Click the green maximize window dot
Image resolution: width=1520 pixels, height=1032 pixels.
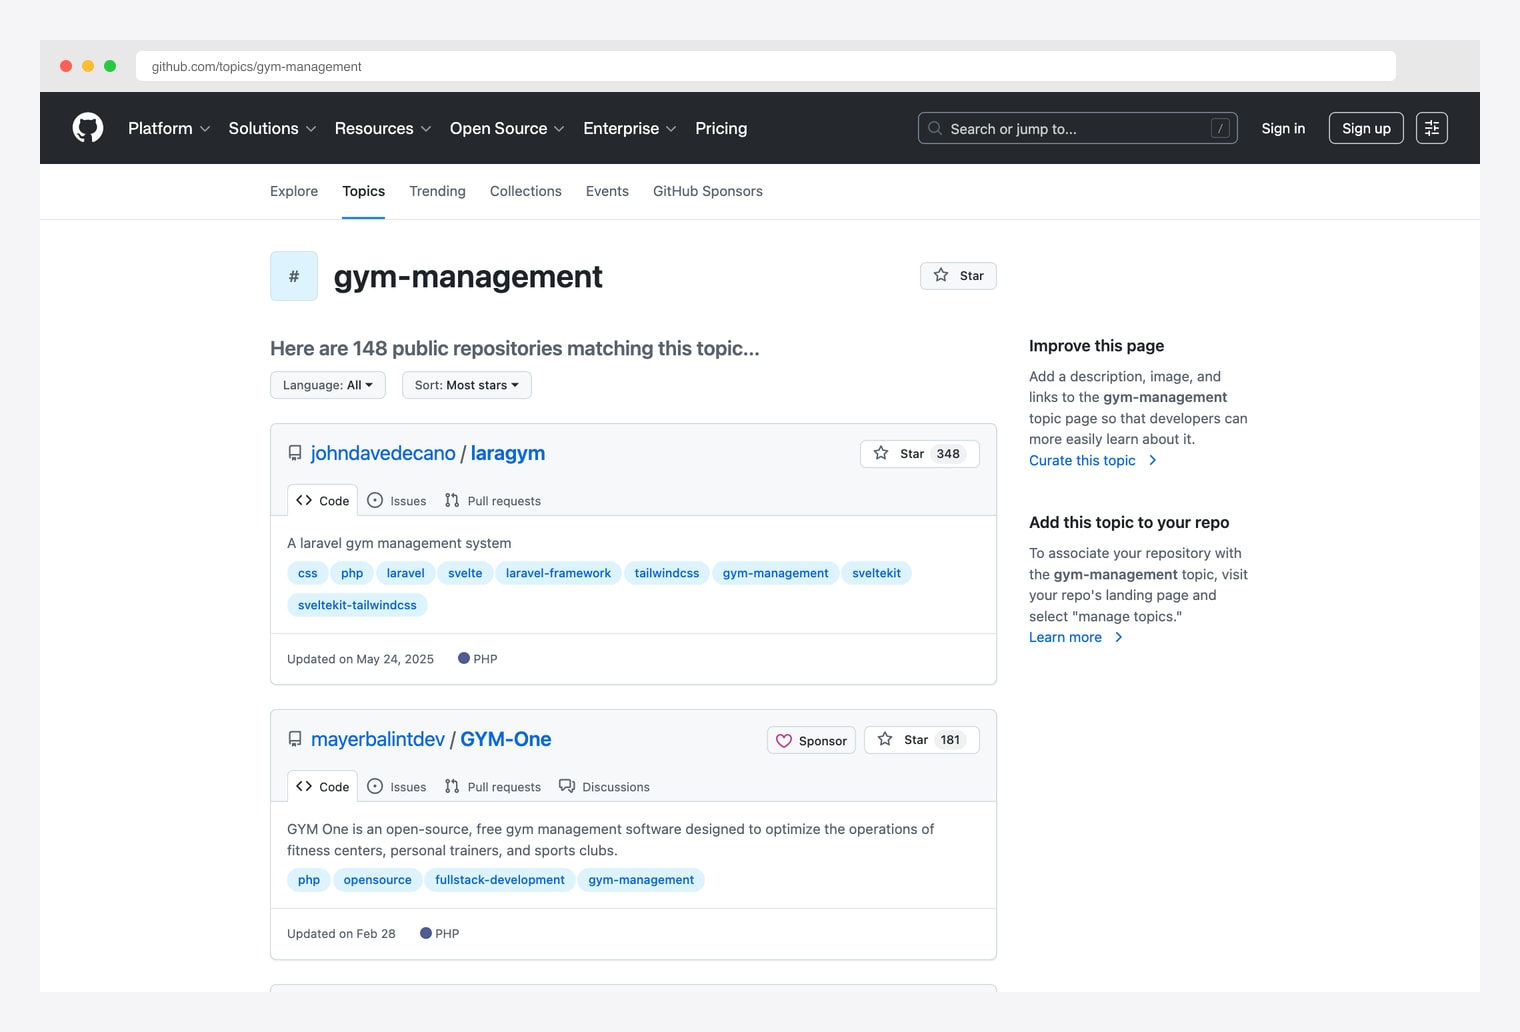point(110,66)
